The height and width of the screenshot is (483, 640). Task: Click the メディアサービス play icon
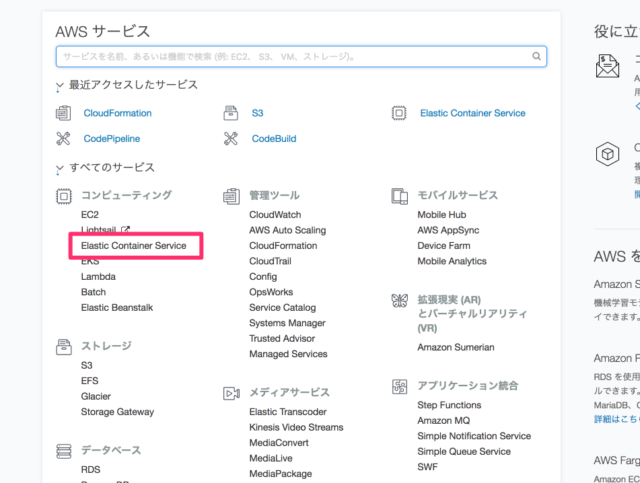point(232,393)
